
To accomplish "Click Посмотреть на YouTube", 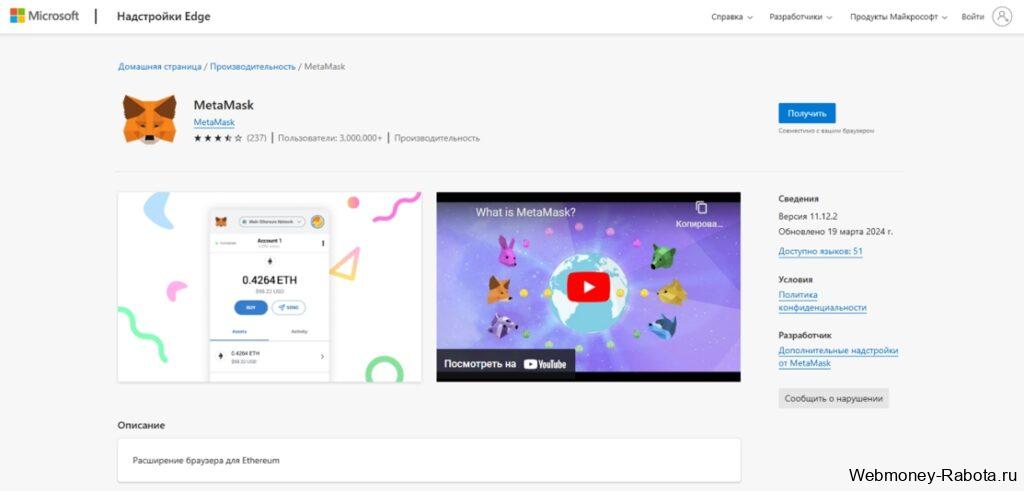I will [x=505, y=364].
